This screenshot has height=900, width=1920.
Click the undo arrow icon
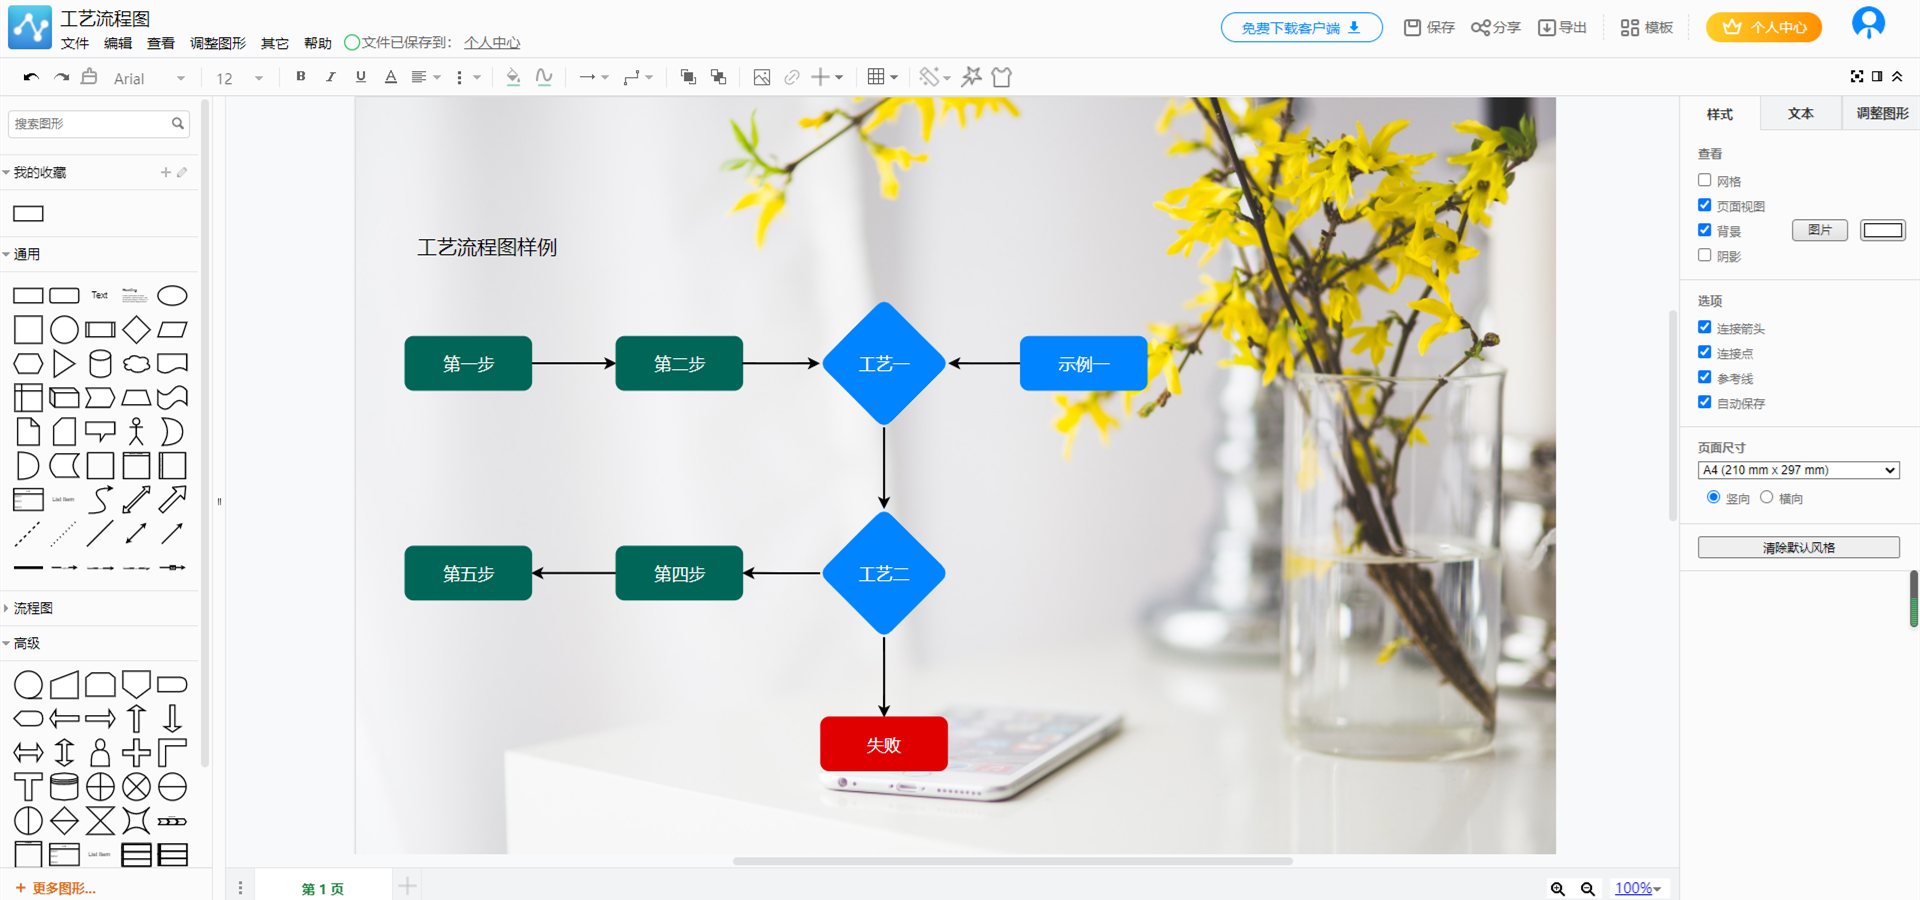[x=31, y=77]
